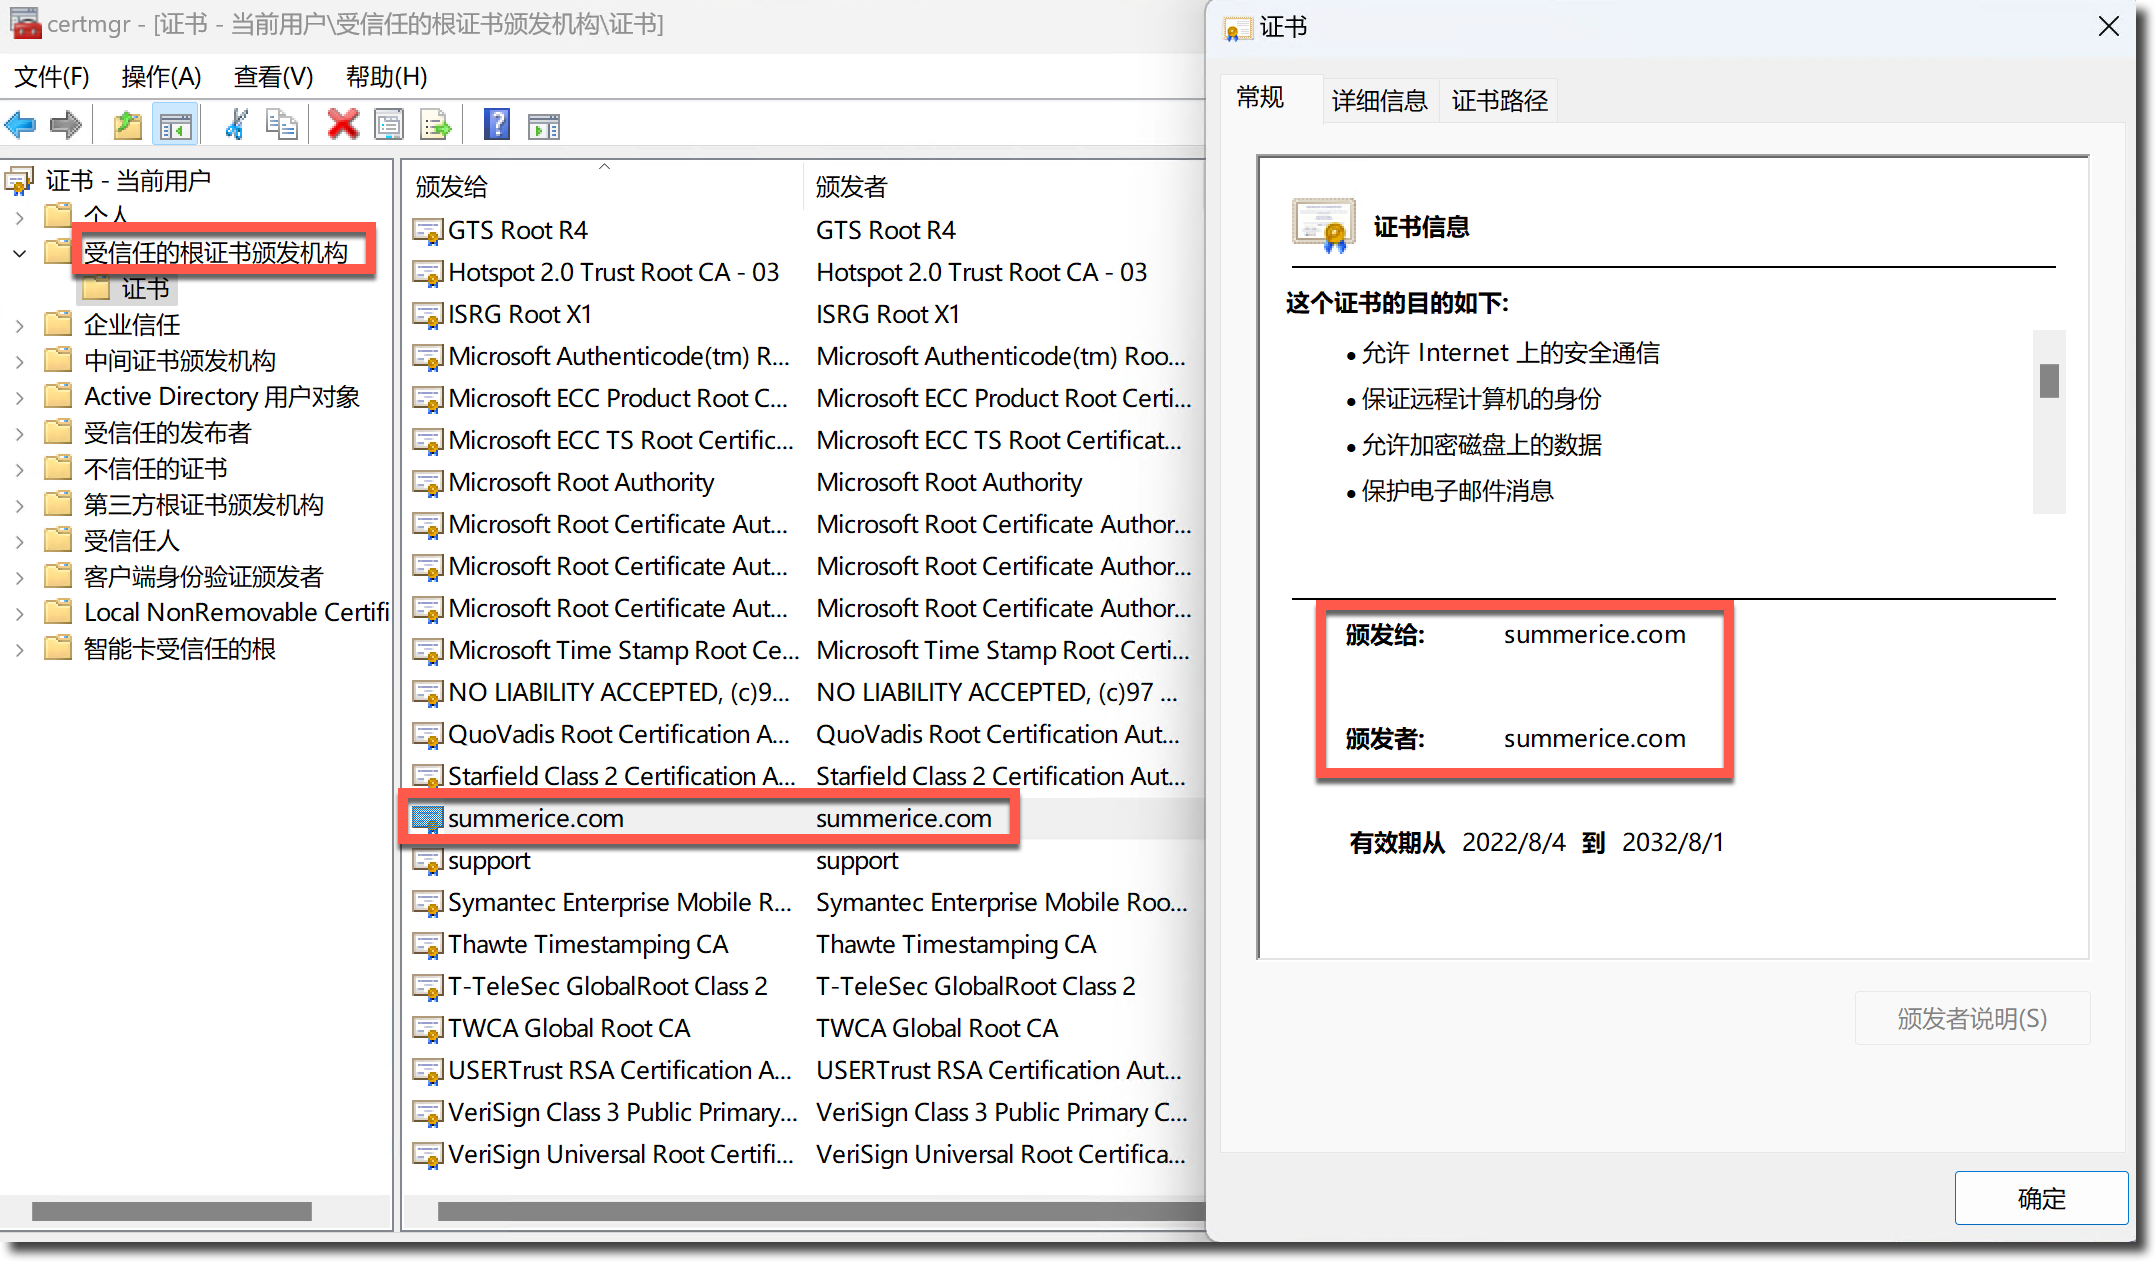Viewport: 2156px width, 1262px height.
Task: Sort list by 颁发者 column header
Action: coord(852,187)
